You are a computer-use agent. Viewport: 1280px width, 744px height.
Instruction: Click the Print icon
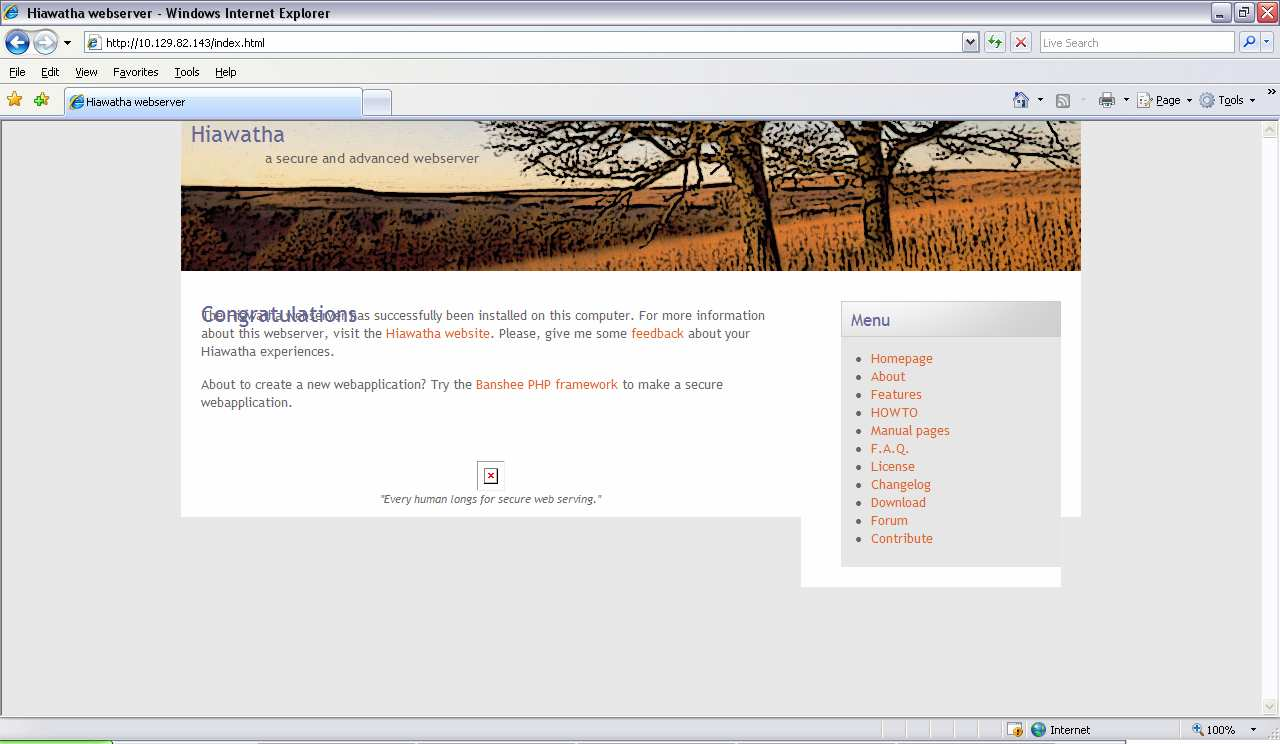(1106, 100)
